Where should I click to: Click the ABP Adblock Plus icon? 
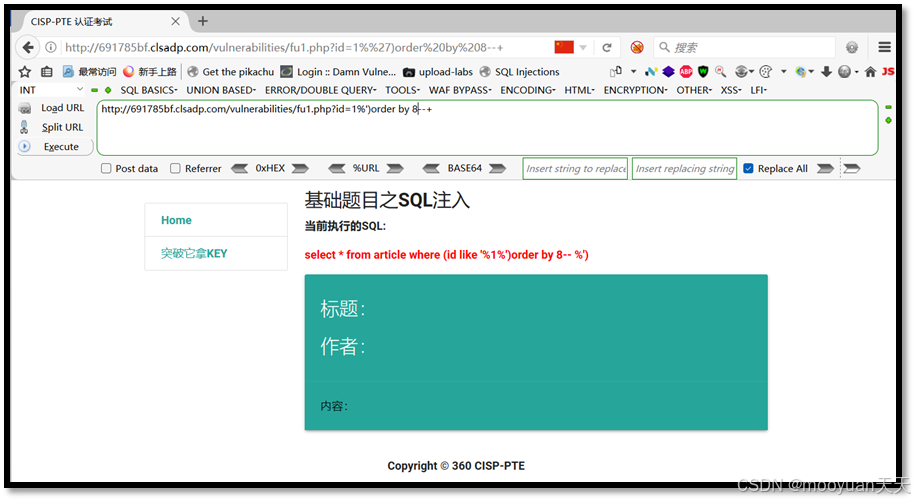tap(686, 72)
